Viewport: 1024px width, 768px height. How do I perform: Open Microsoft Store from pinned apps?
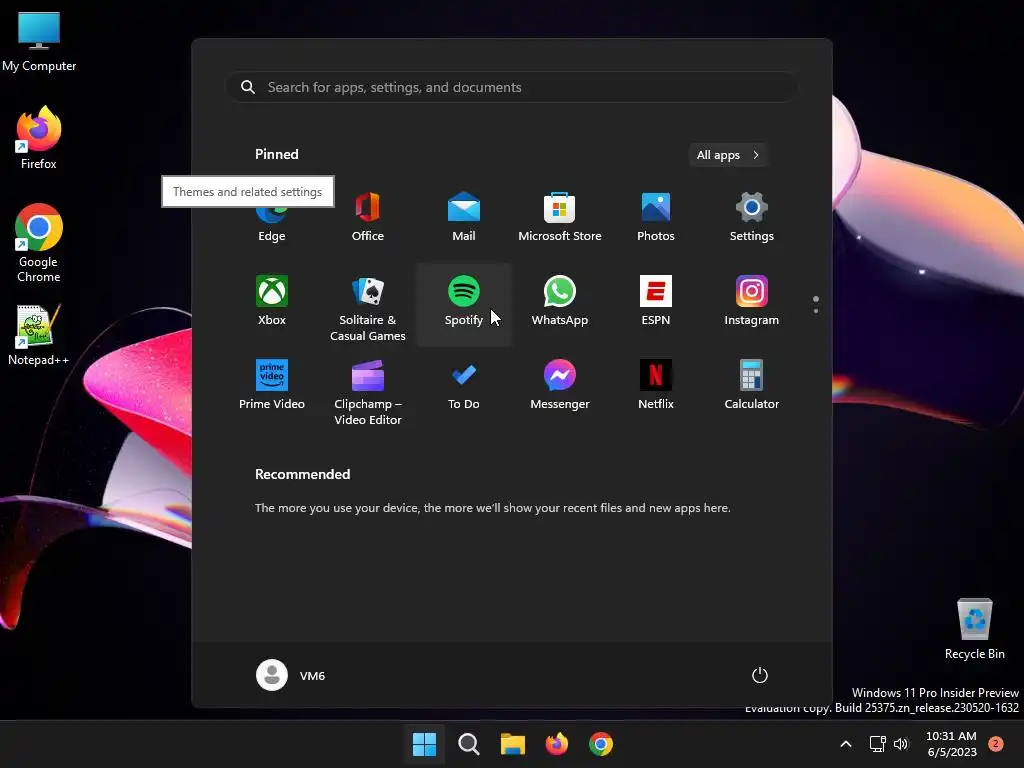pos(560,218)
